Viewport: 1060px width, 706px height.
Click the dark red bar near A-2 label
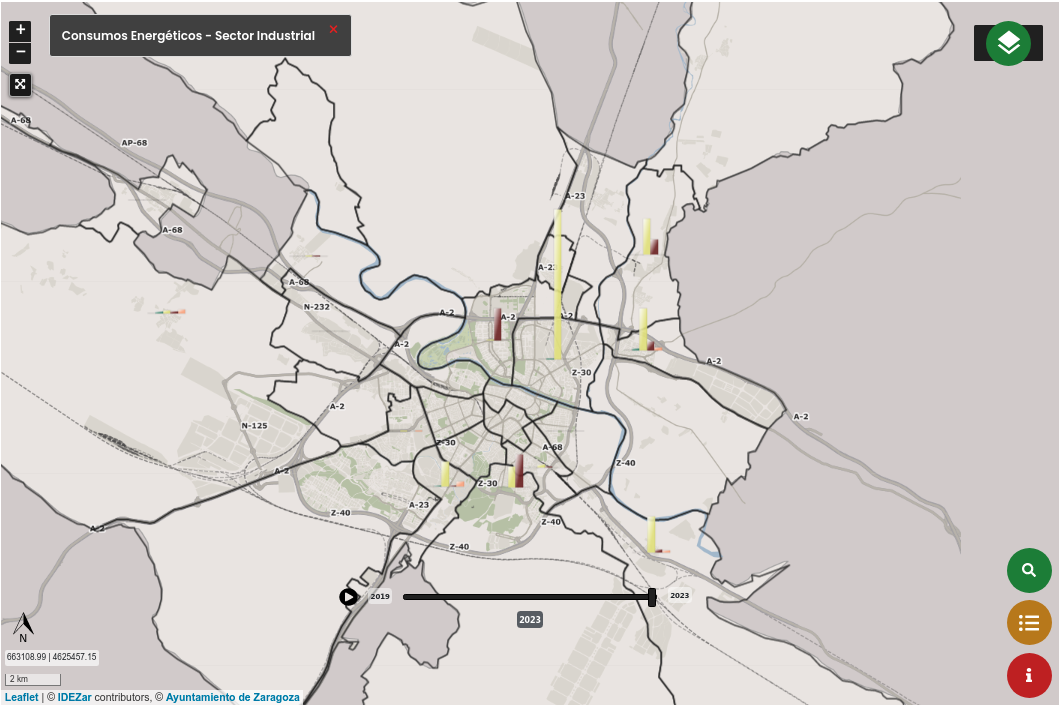(x=498, y=325)
